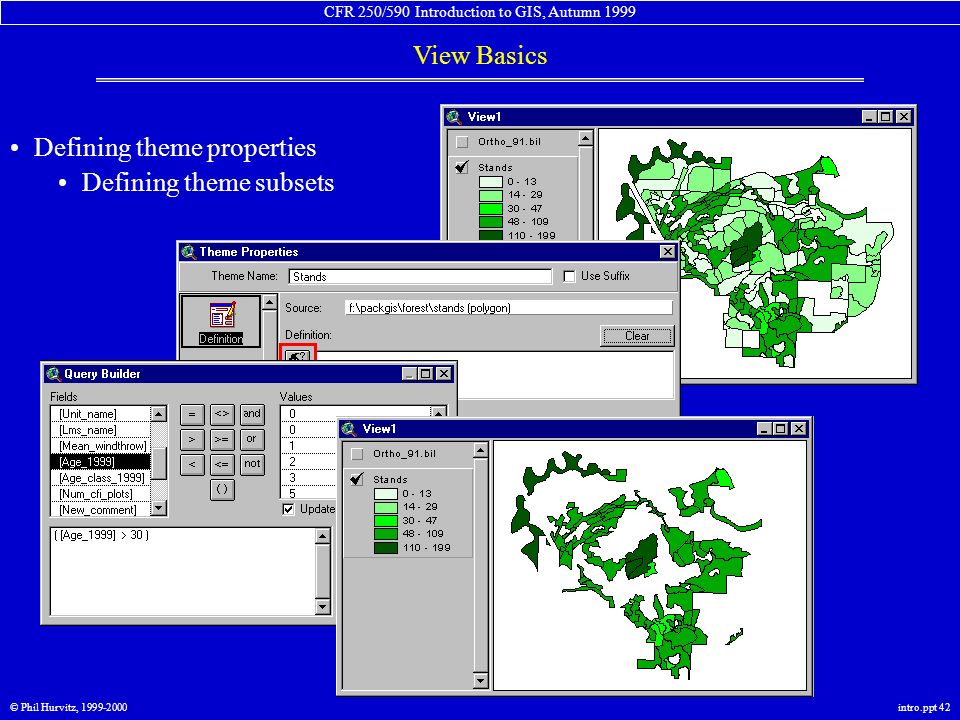Viewport: 960px width, 720px height.
Task: Open the query builder hammer icon in Theme Properties
Action: pos(298,355)
